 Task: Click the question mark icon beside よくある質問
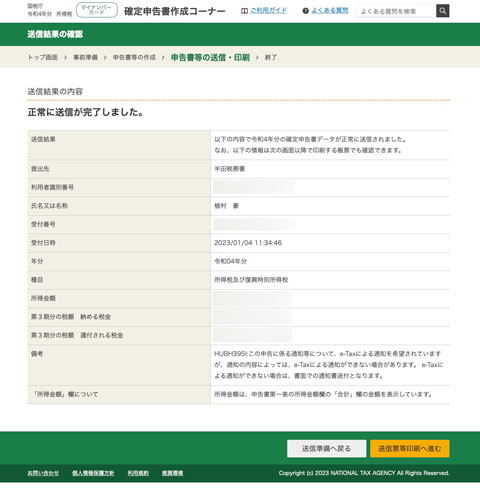[x=305, y=11]
